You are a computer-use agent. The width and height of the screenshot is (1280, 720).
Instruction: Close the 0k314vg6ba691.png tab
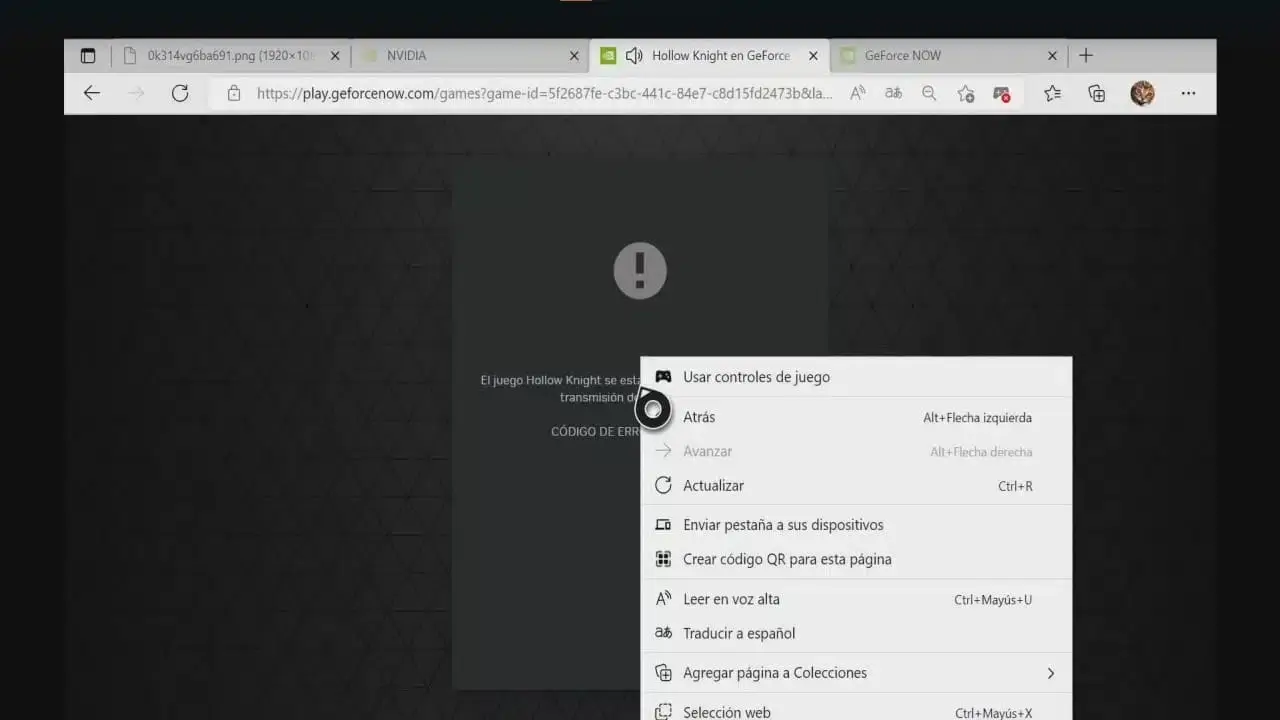(335, 56)
